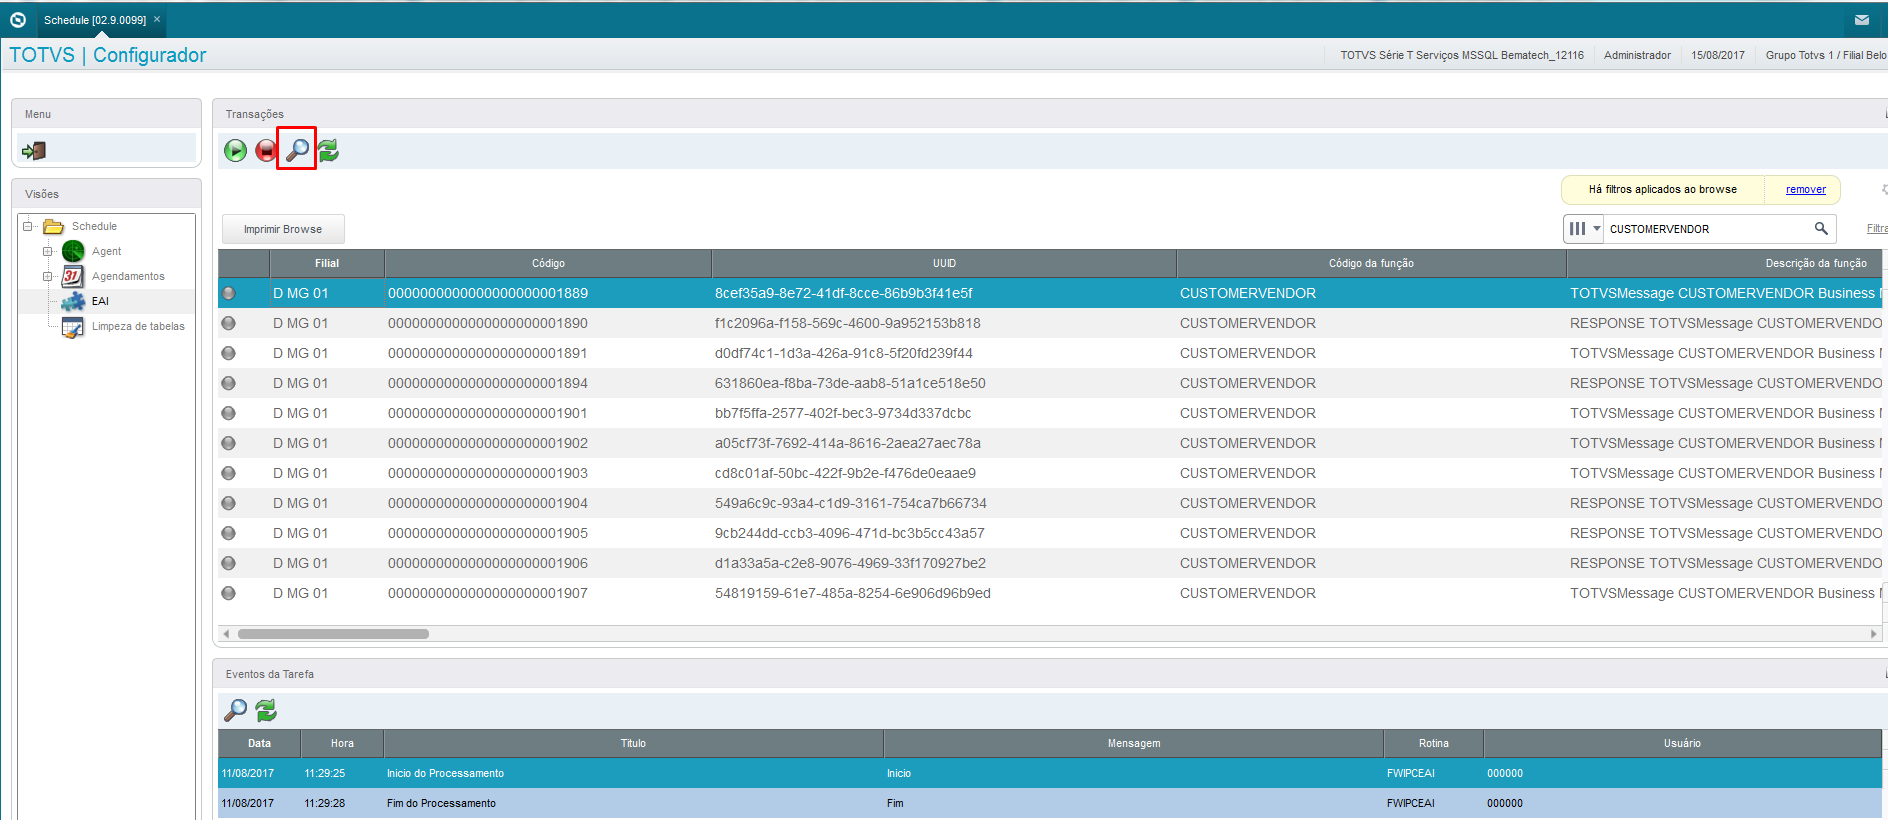Click the scrollbar right arrow in Transações
1888x820 pixels.
click(x=1874, y=634)
